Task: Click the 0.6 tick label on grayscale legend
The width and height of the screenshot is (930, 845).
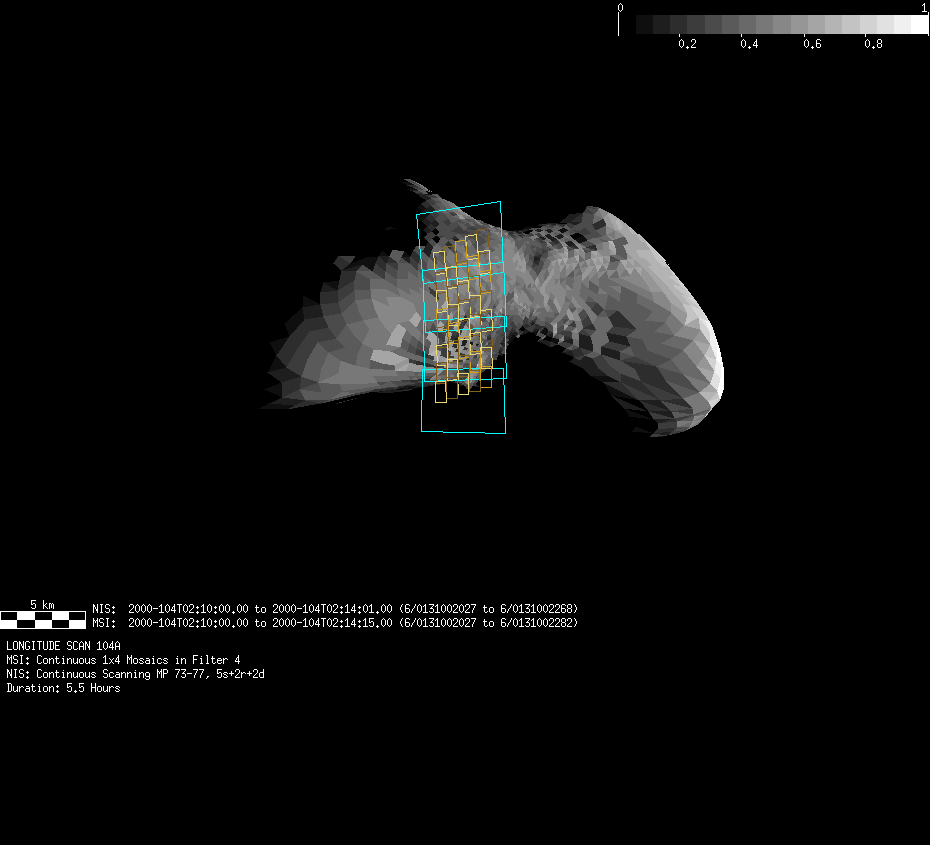Action: 812,44
